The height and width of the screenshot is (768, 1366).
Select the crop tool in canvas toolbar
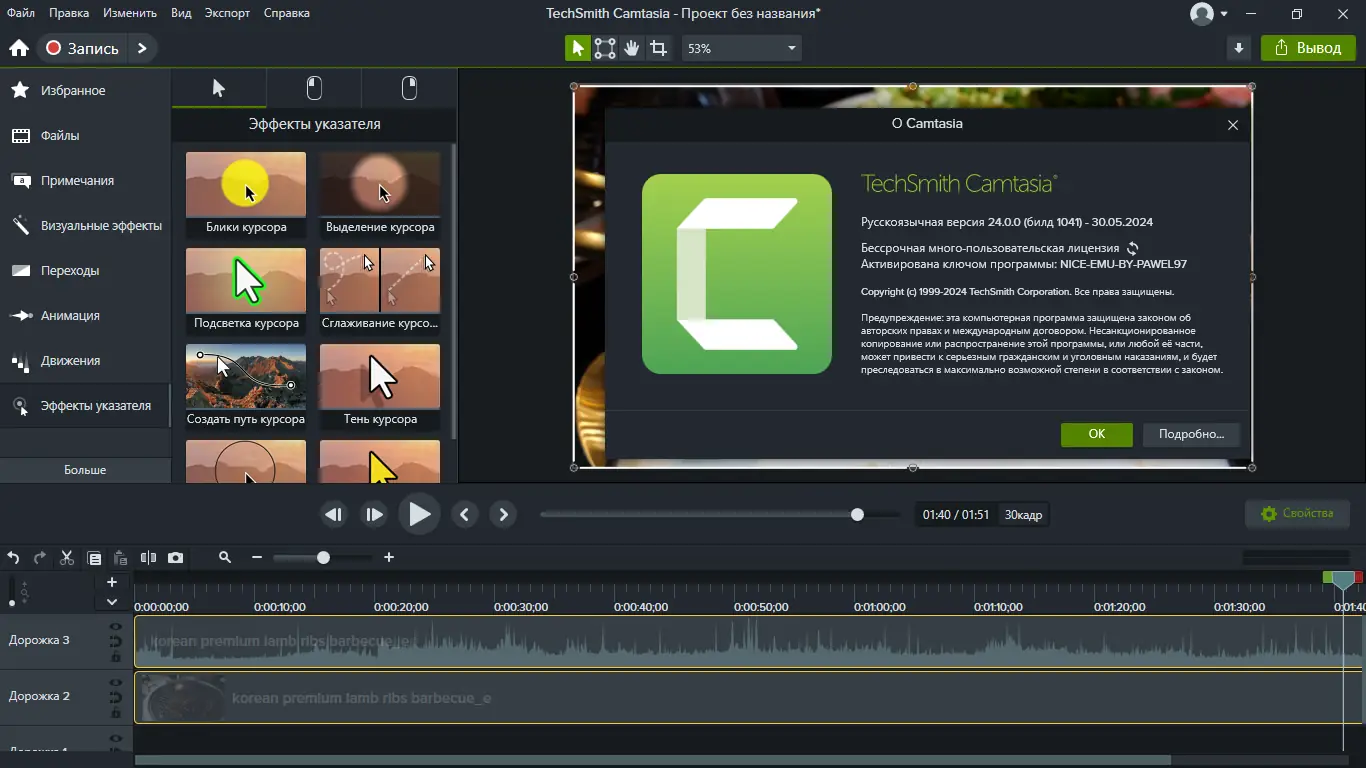pos(658,48)
